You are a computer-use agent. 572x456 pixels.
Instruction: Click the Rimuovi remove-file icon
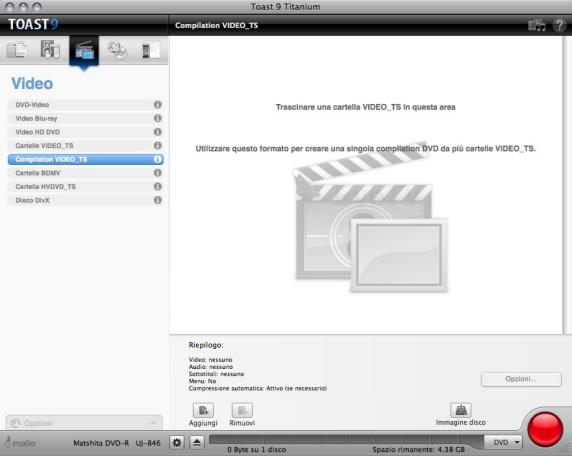(x=242, y=410)
